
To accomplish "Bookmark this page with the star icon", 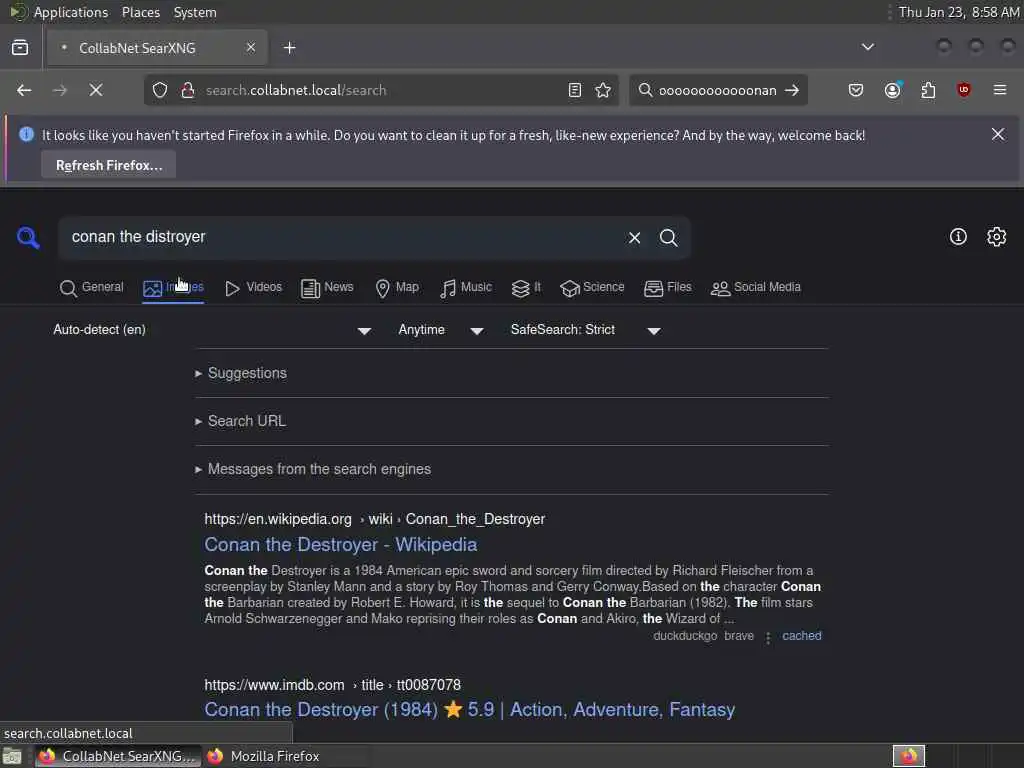I will [x=603, y=90].
